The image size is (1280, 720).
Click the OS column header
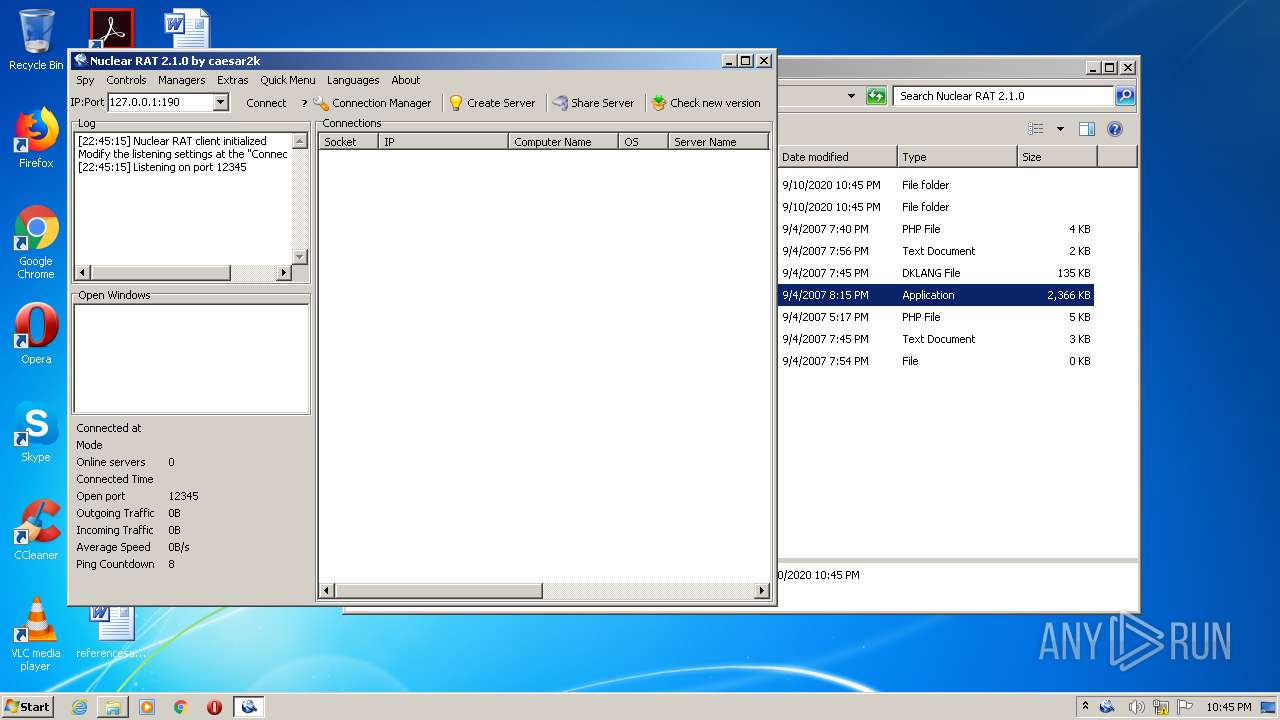click(x=643, y=142)
